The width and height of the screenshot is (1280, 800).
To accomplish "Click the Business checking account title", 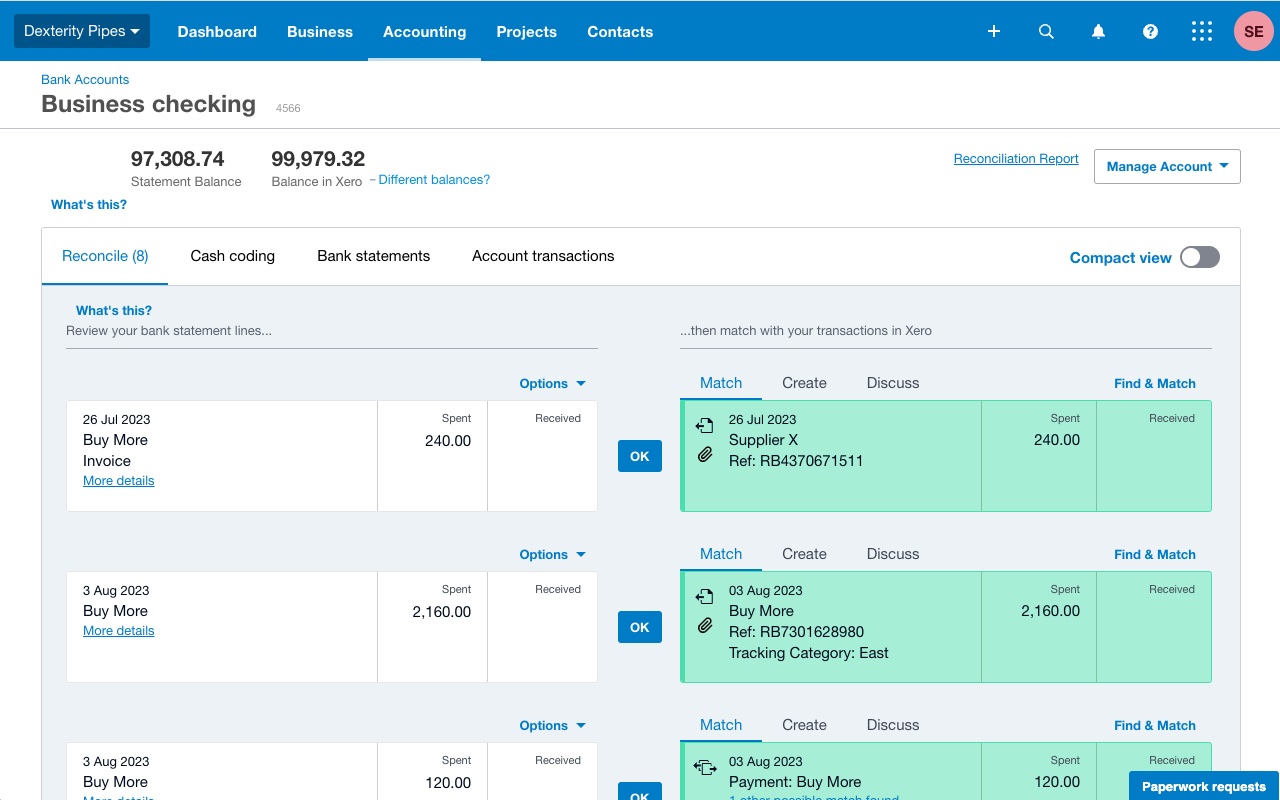I will 149,104.
